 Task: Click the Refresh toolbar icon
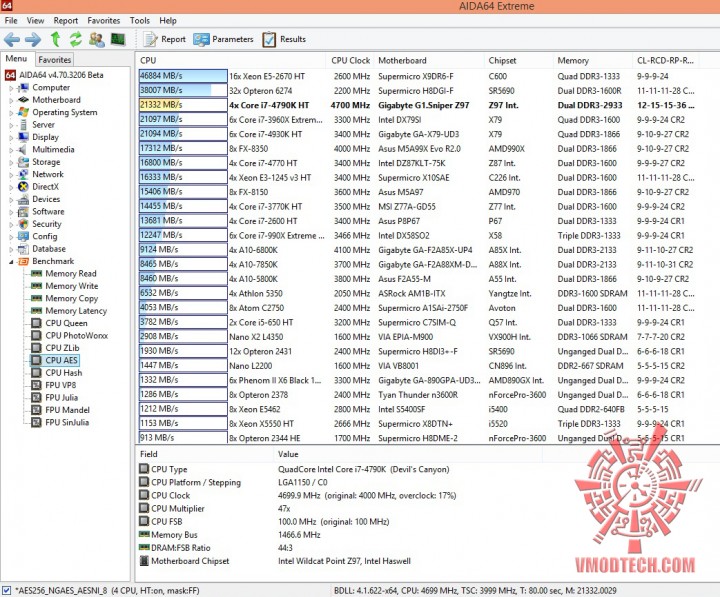point(76,39)
